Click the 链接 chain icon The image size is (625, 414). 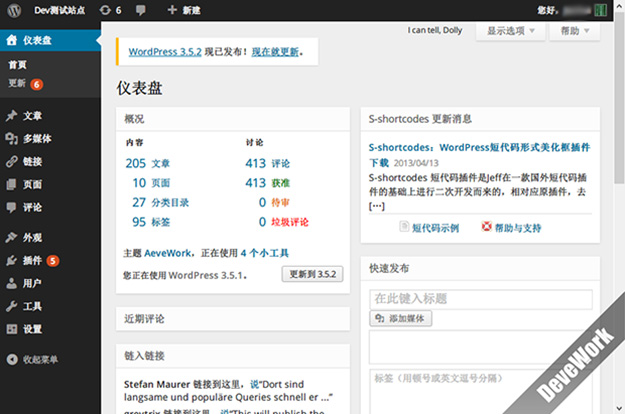(12, 161)
